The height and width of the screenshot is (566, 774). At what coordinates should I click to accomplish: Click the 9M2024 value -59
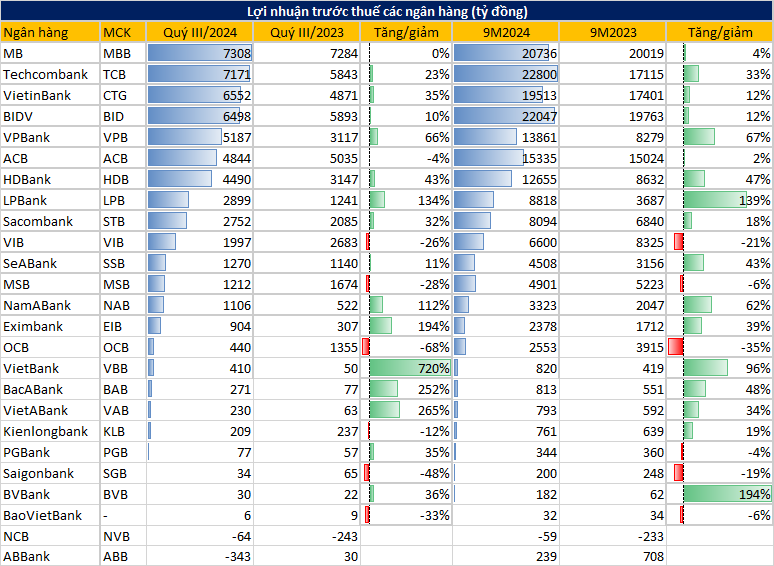coord(506,536)
